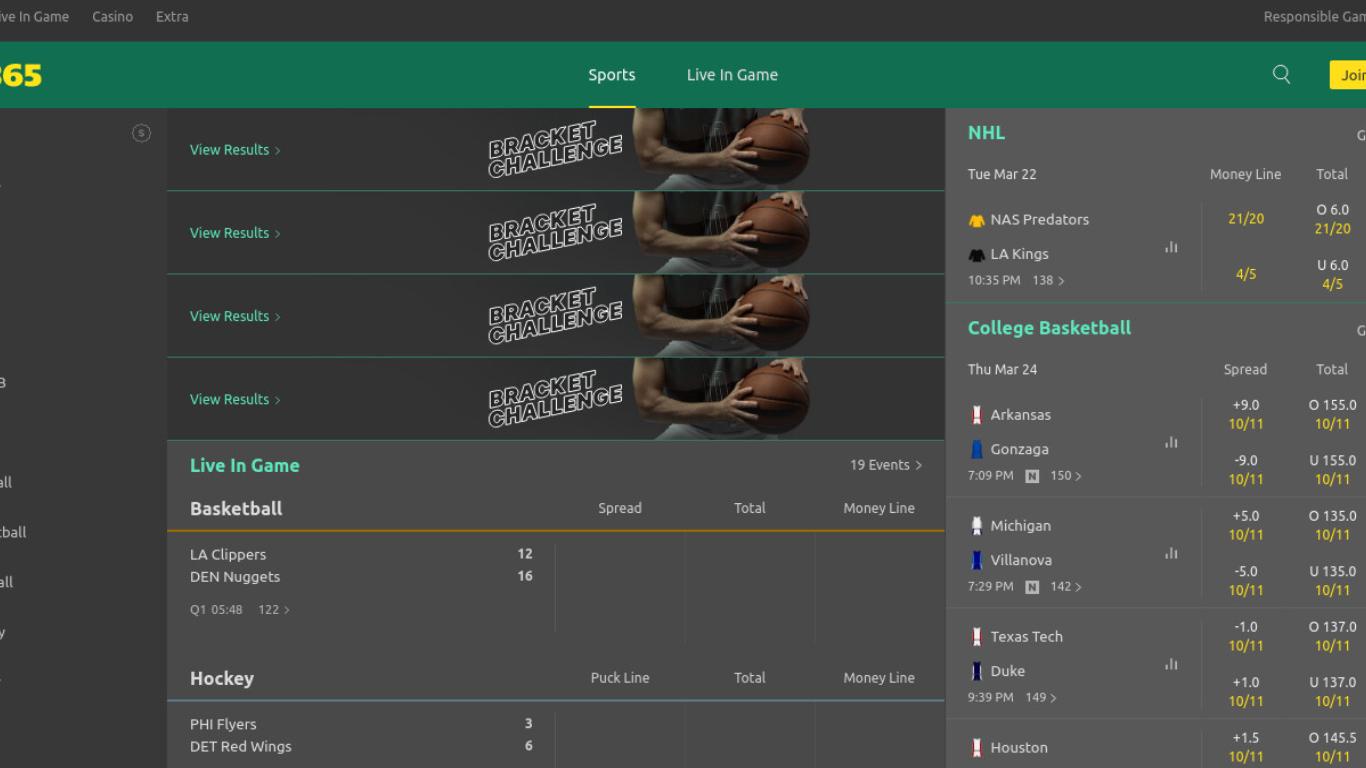Viewport: 1366px width, 768px height.
Task: Click the Gonzaga jersey icon
Action: 977,449
